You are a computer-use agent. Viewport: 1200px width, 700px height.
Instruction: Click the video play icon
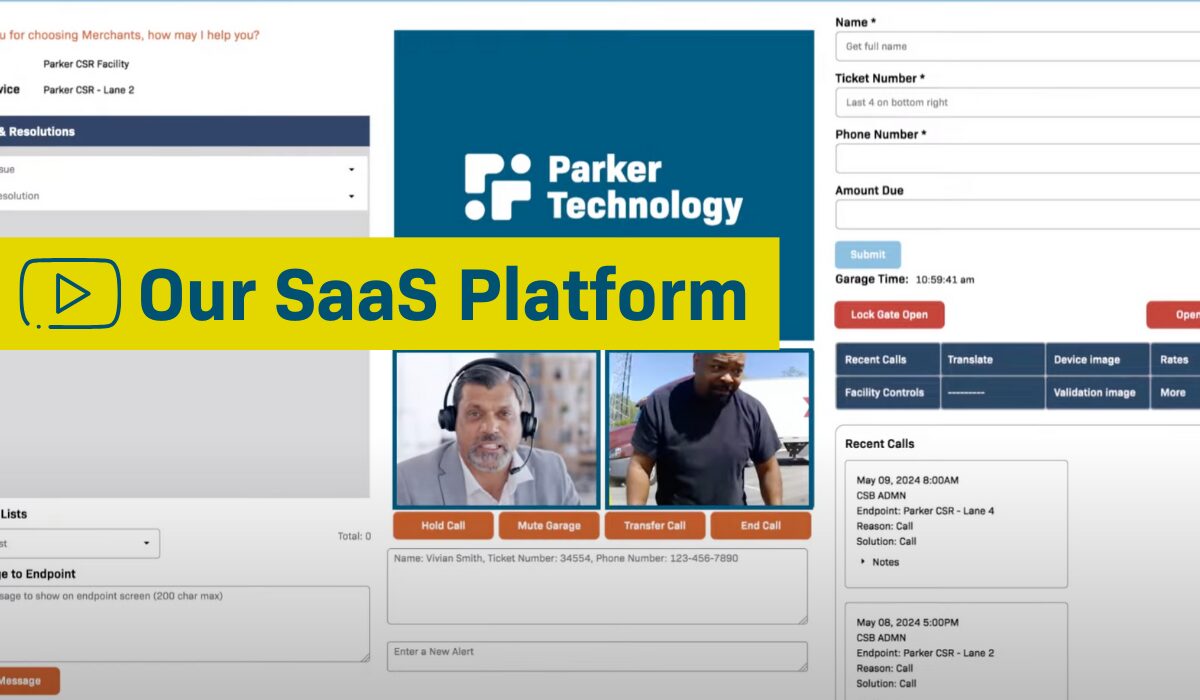tap(70, 294)
